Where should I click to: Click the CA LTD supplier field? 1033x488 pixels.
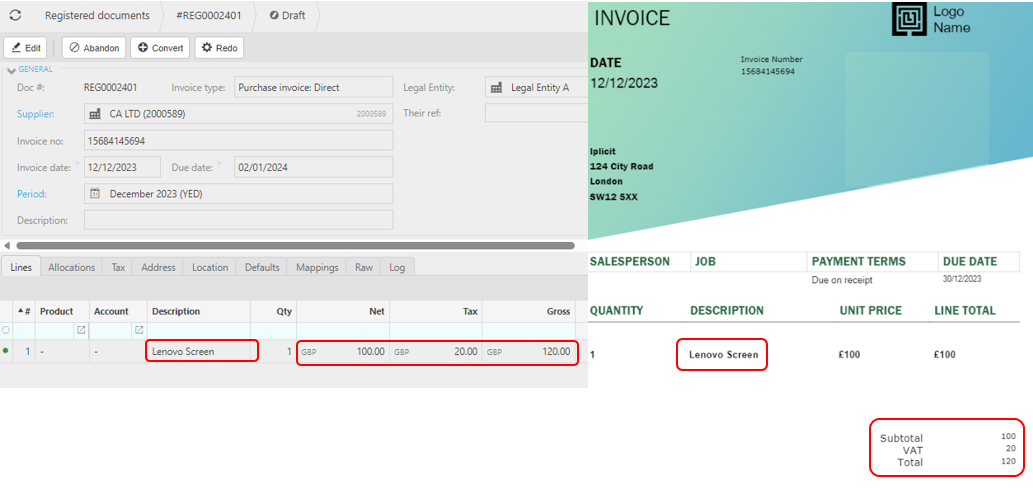[238, 114]
